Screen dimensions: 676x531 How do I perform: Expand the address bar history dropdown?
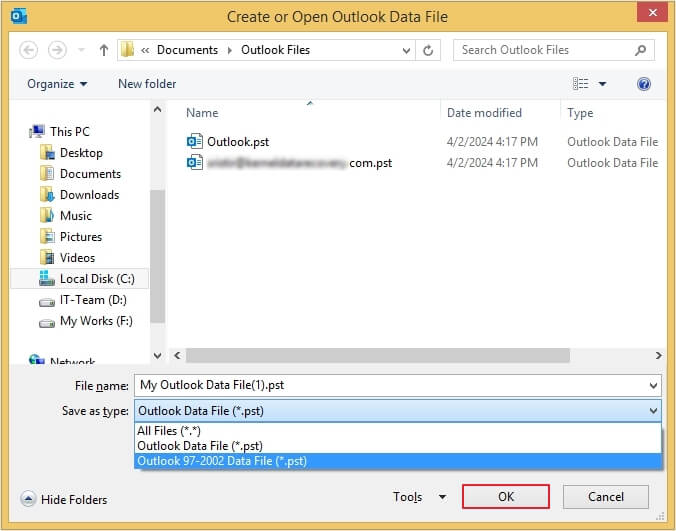406,50
